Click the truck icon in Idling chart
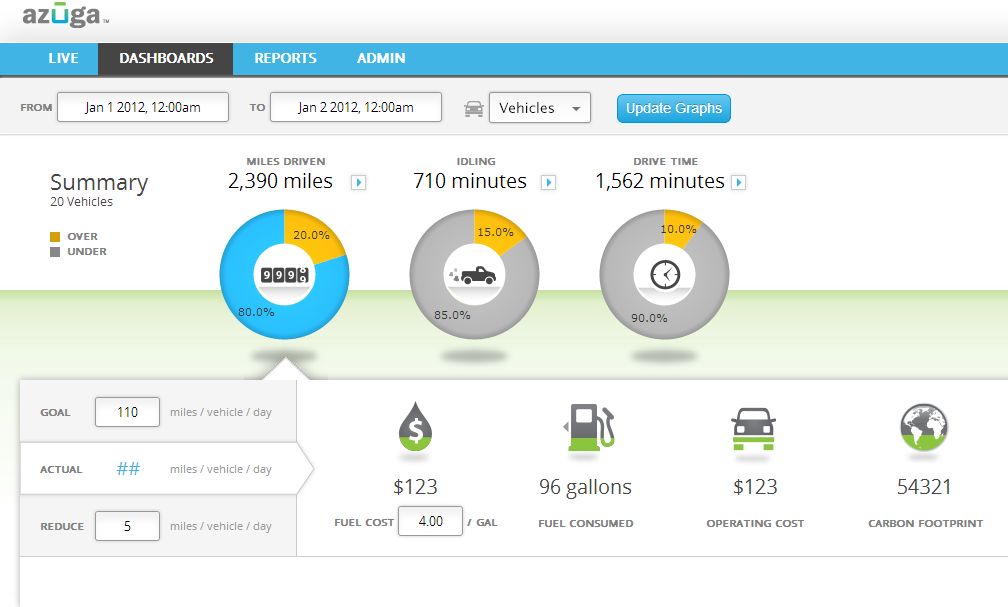 pos(474,275)
